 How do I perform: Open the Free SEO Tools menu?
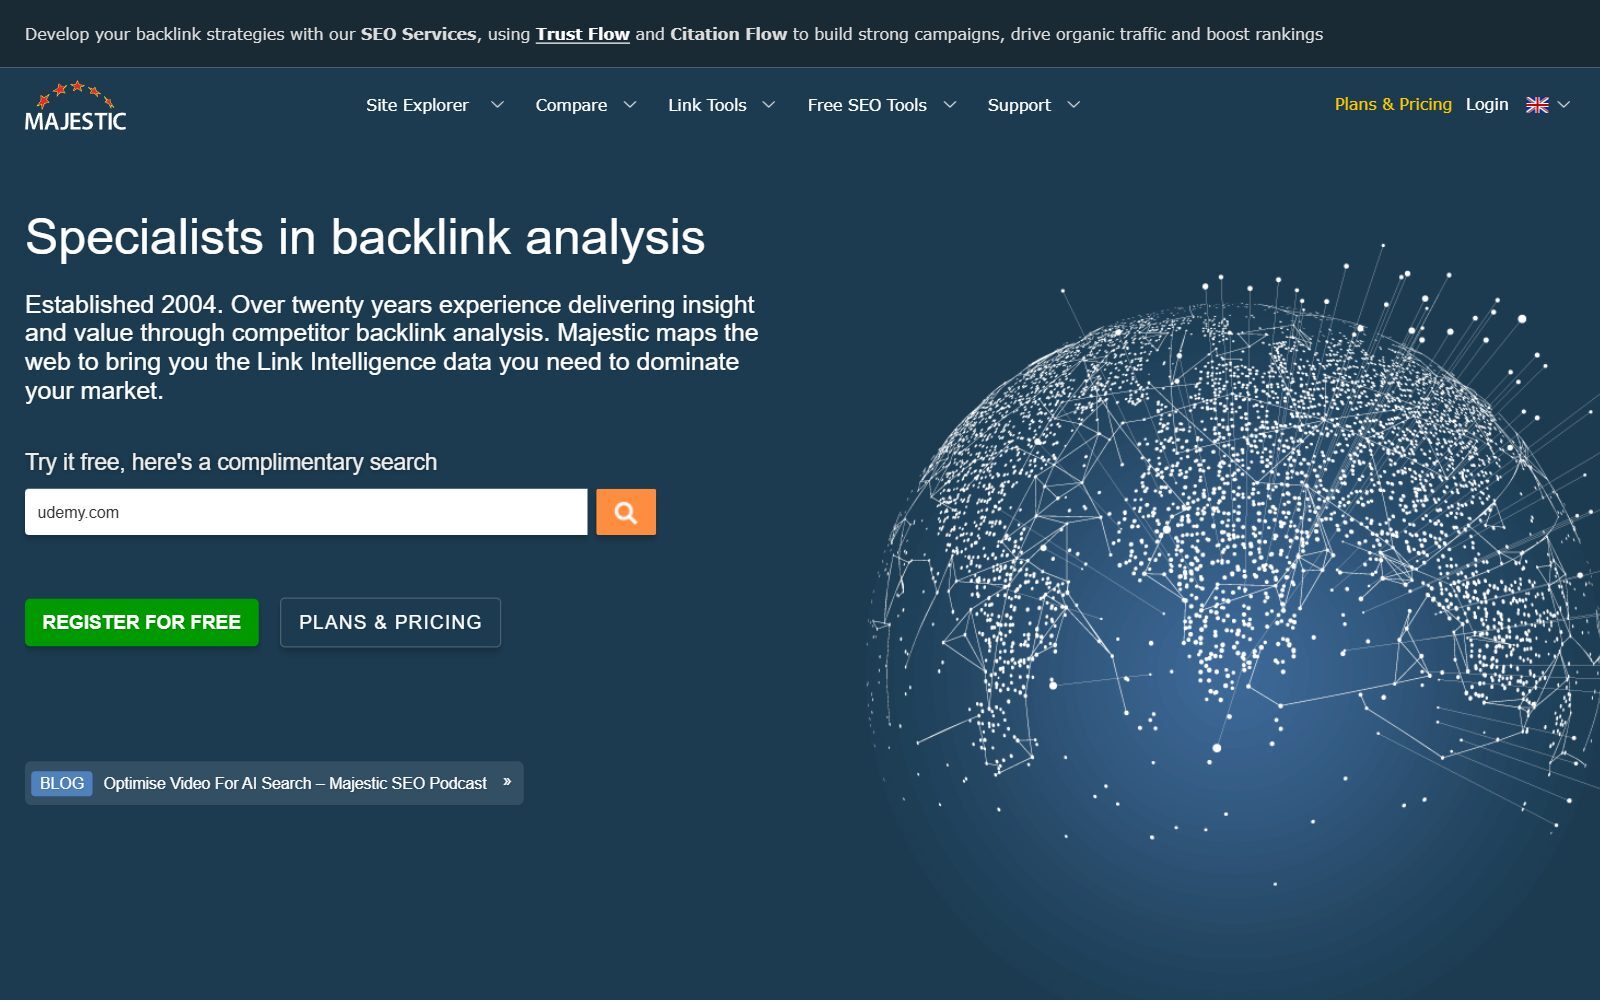867,105
